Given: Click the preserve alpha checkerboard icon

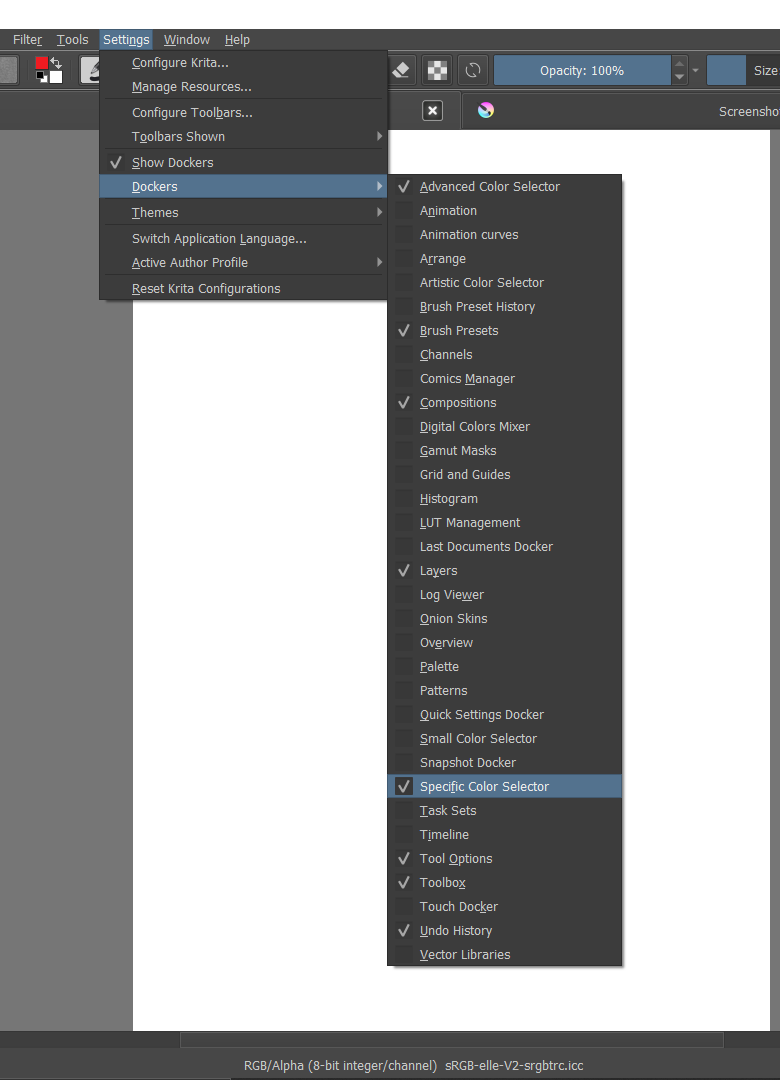Looking at the screenshot, I should click(x=437, y=70).
